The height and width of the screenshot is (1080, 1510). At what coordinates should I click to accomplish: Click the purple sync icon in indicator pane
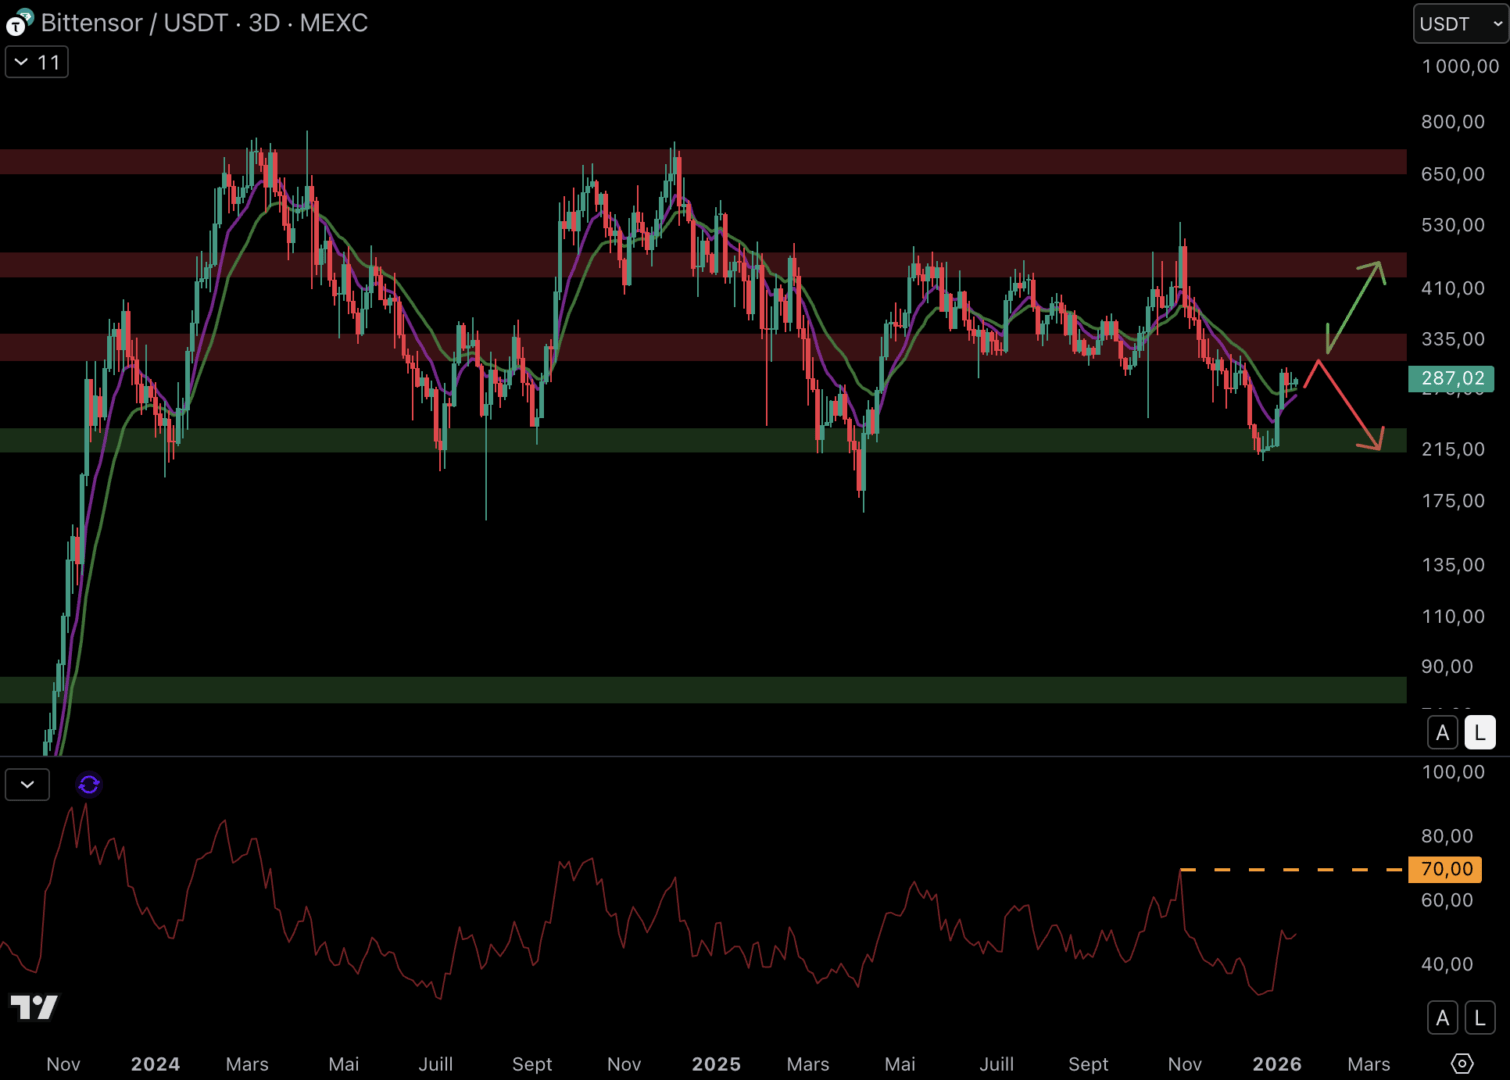[89, 785]
